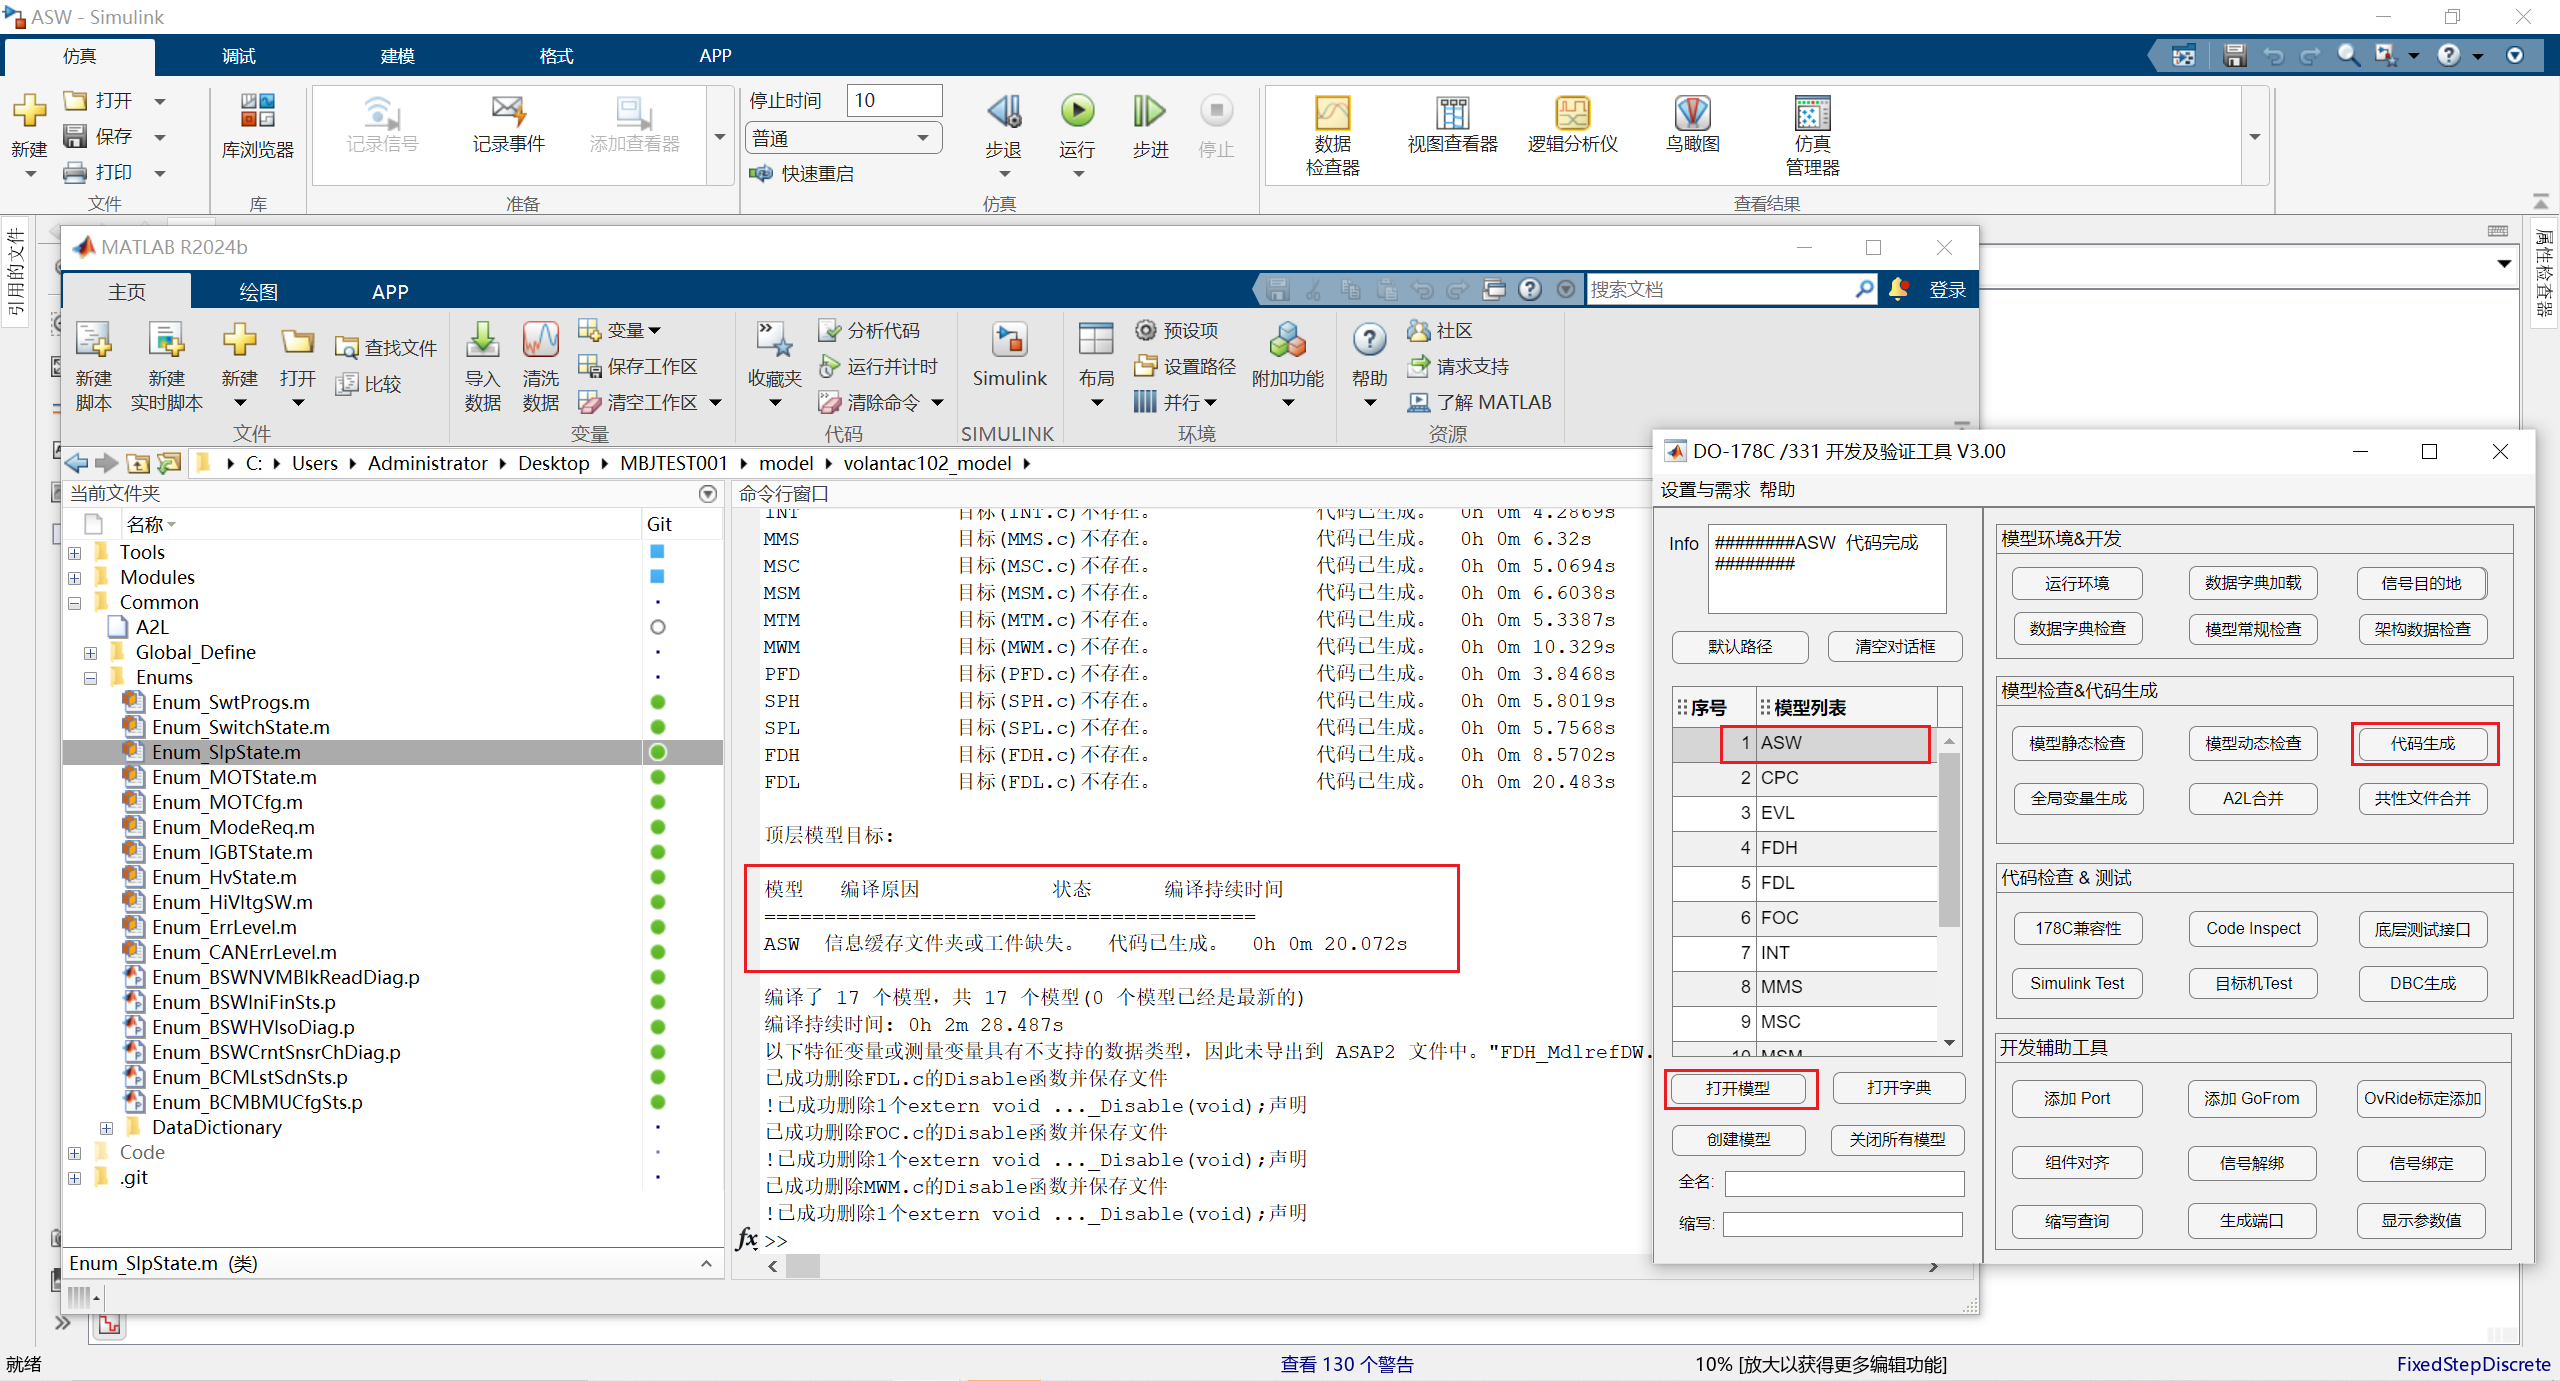Switch to 格式 tab in Simulink
Screen dimensions: 2560x1381
pyautogui.click(x=557, y=56)
